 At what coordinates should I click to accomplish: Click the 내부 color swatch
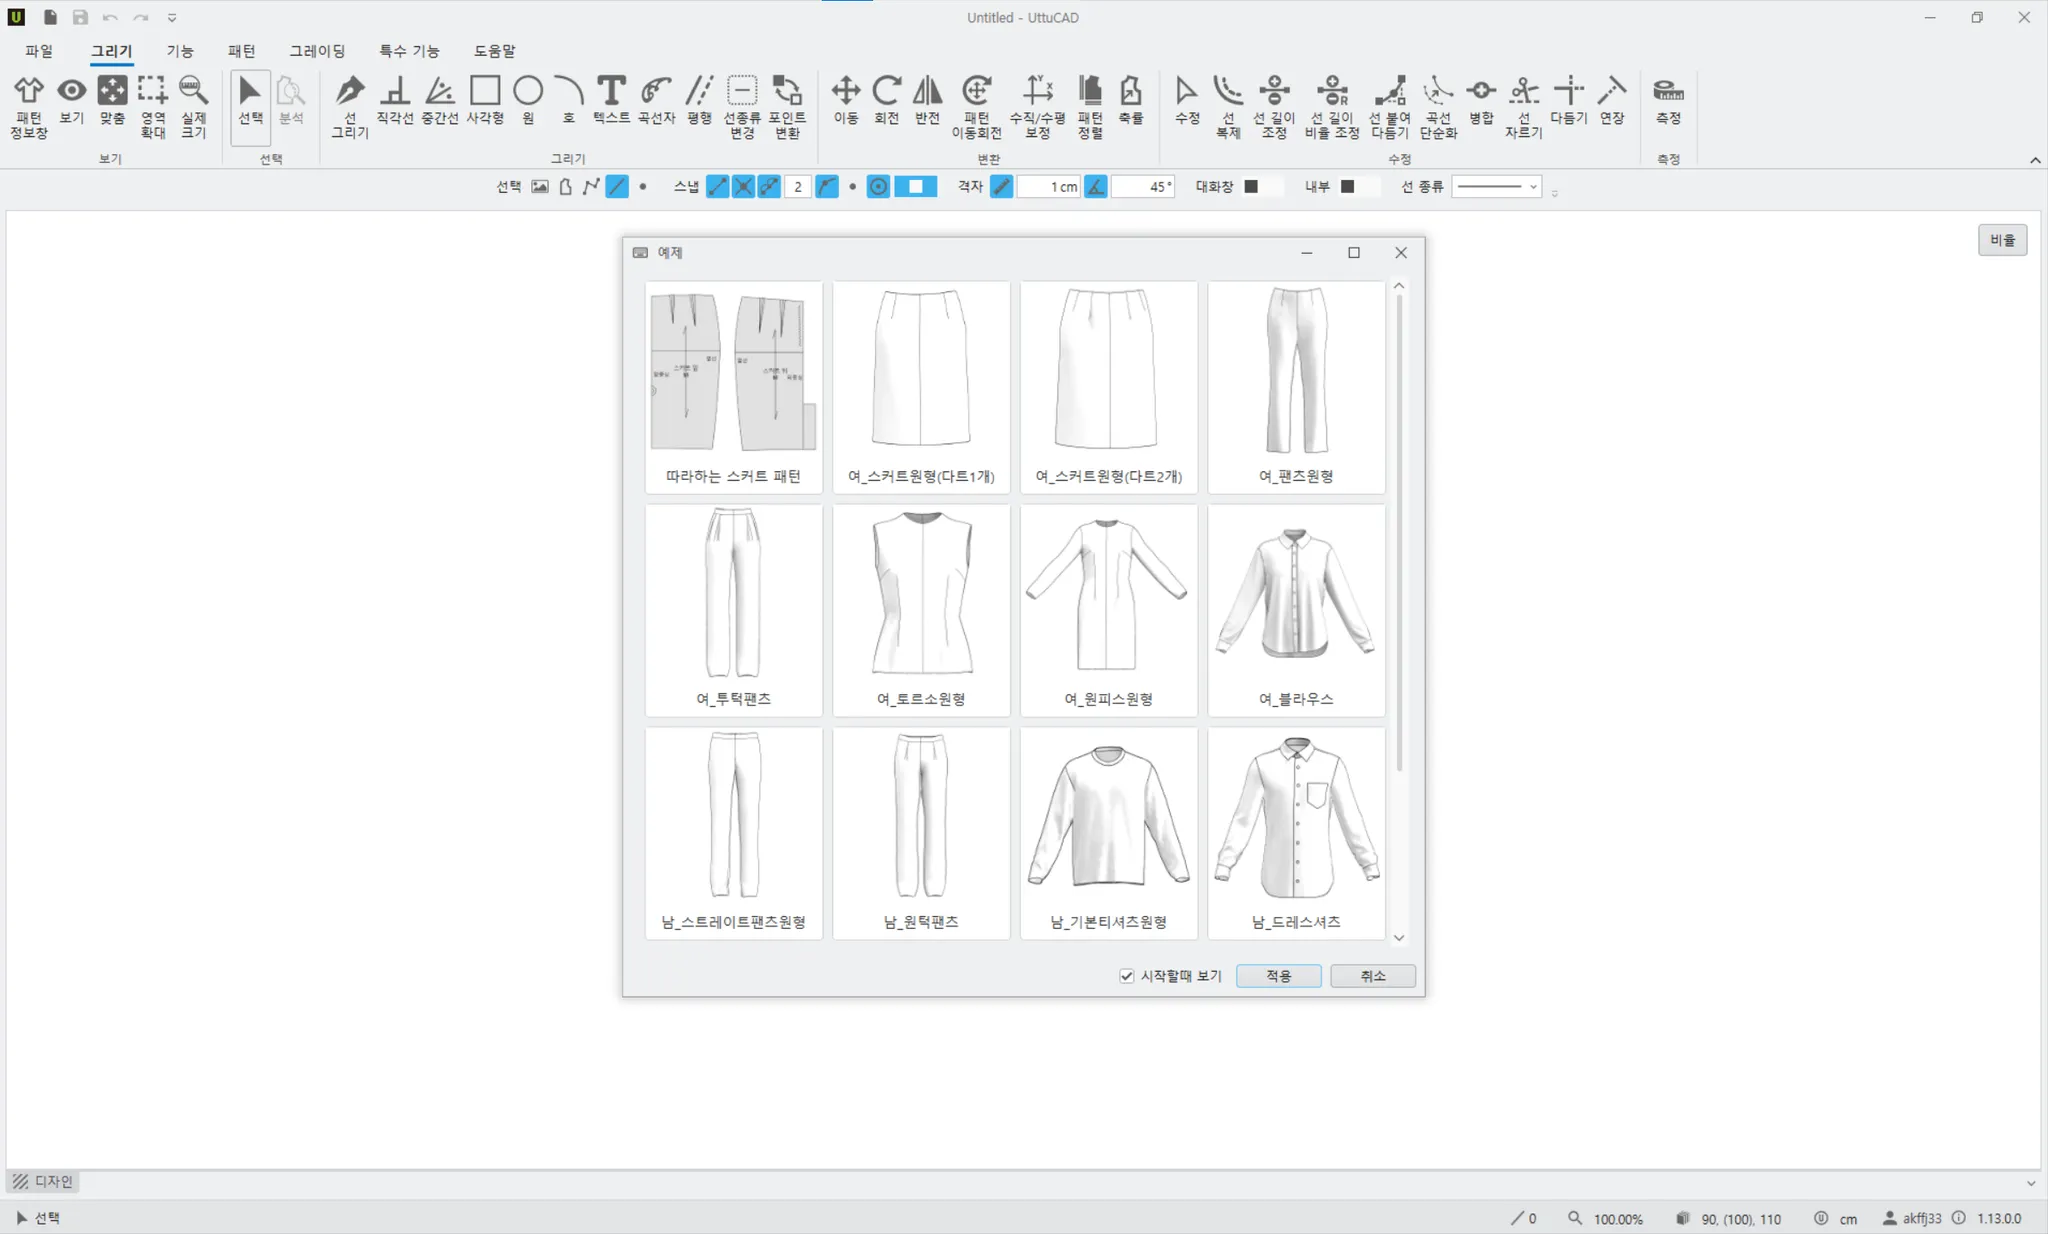click(1347, 187)
